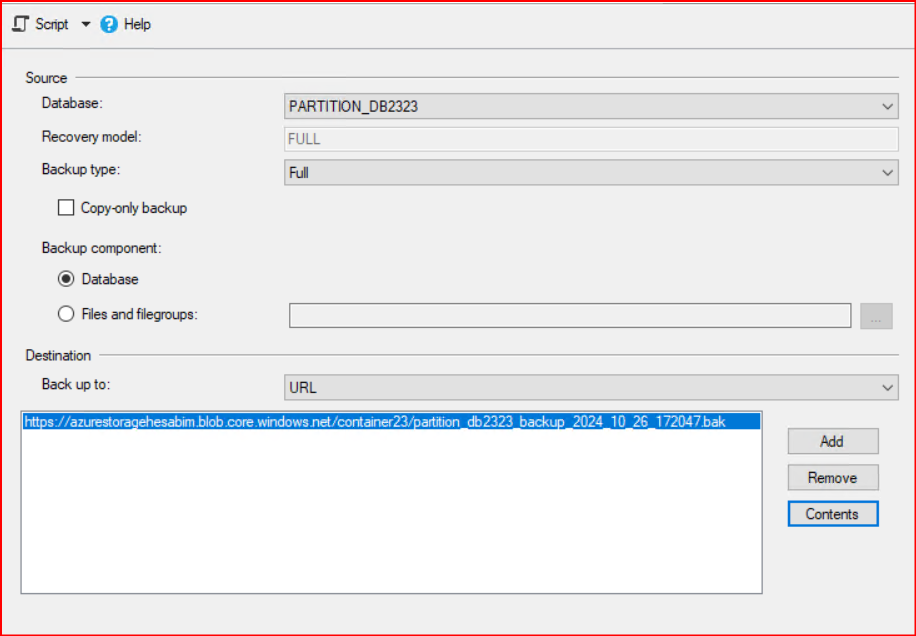Select the azurestoragehesabim backup URL entry

[373, 422]
